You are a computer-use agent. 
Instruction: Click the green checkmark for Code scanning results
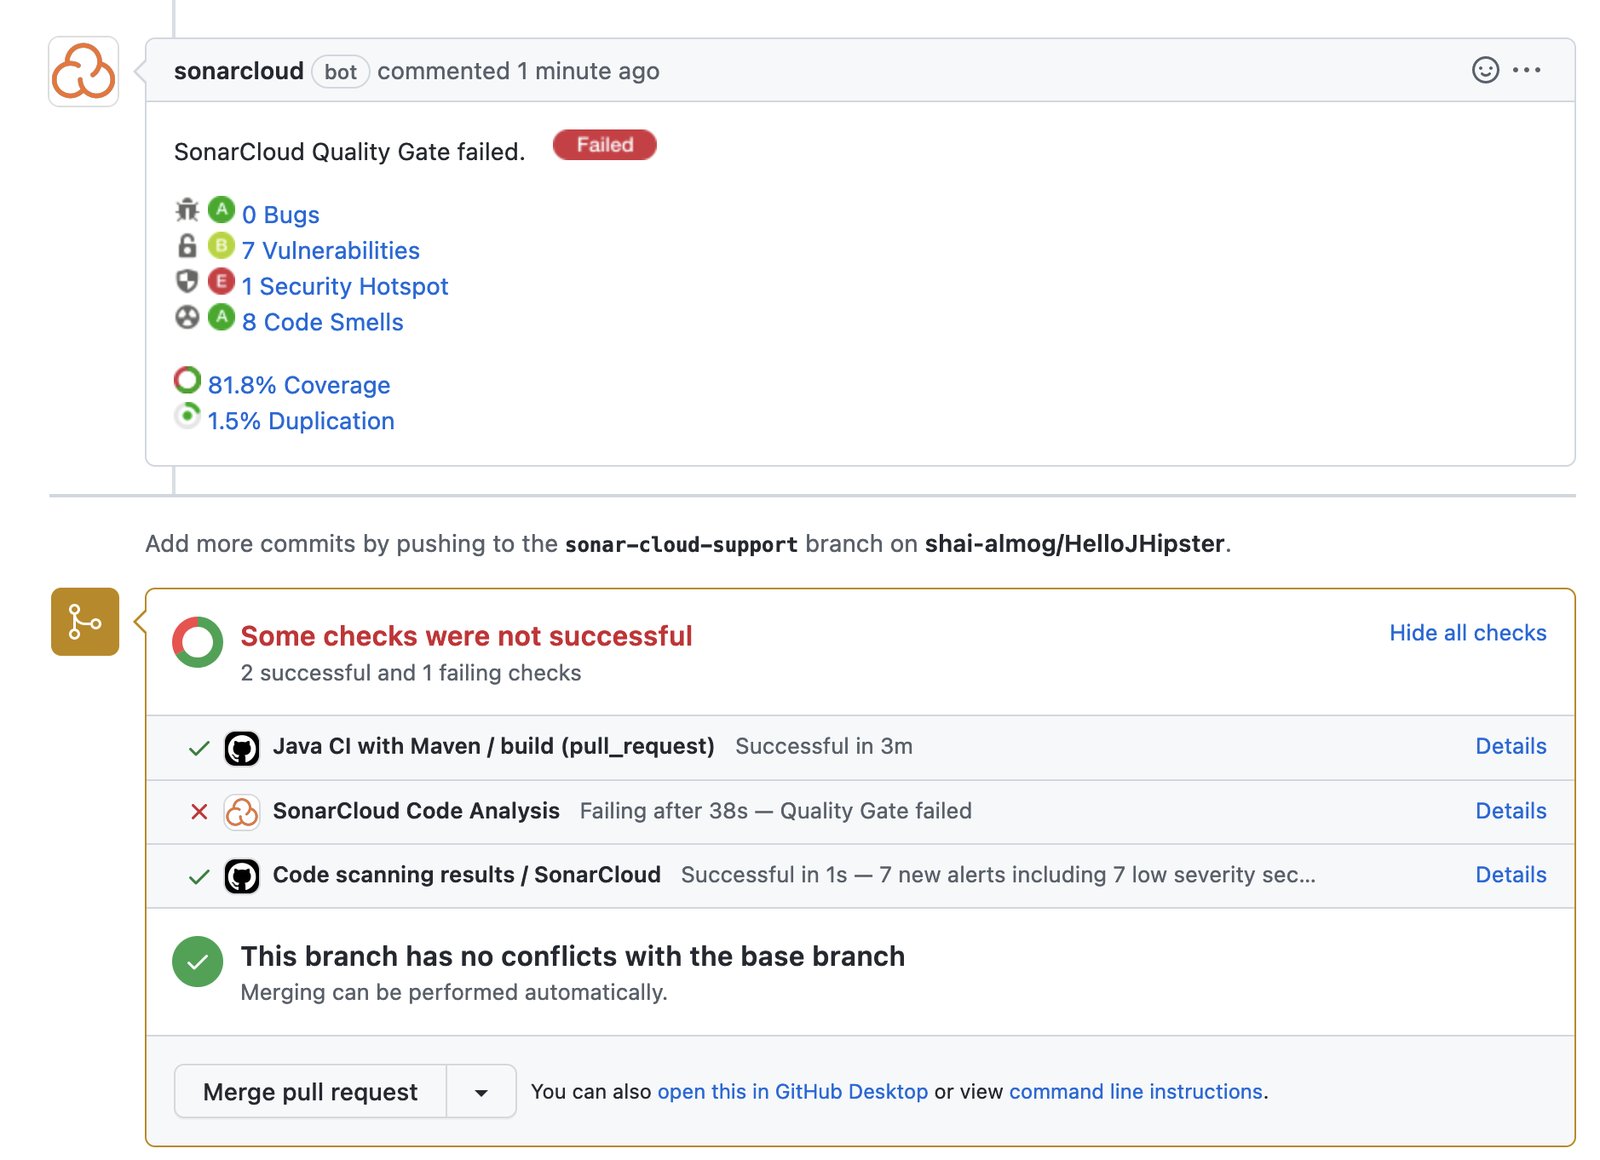[199, 876]
